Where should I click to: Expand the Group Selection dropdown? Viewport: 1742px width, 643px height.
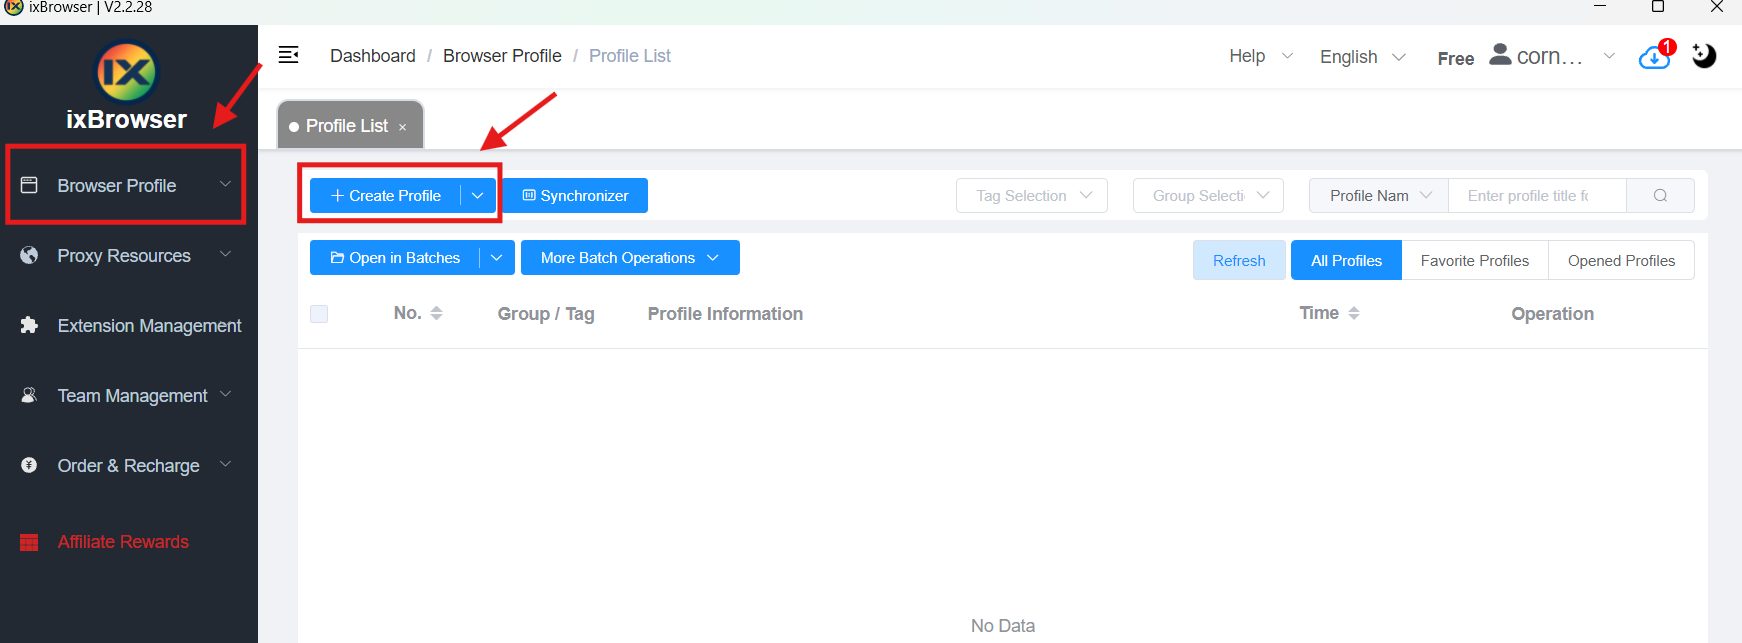(1209, 196)
